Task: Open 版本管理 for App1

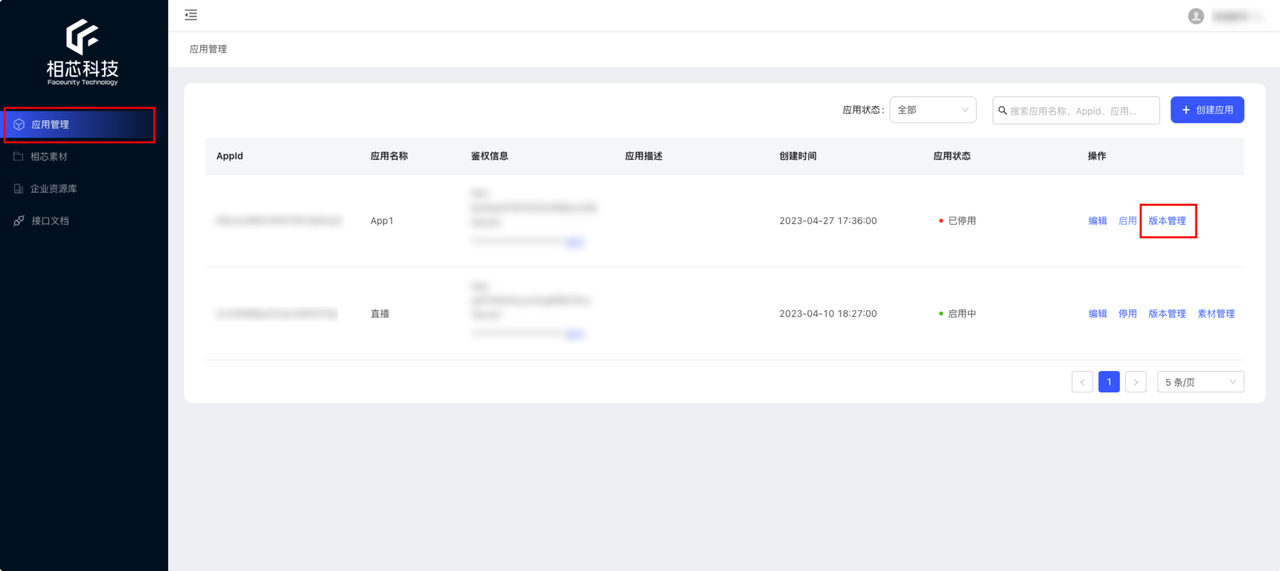Action: pos(1167,221)
